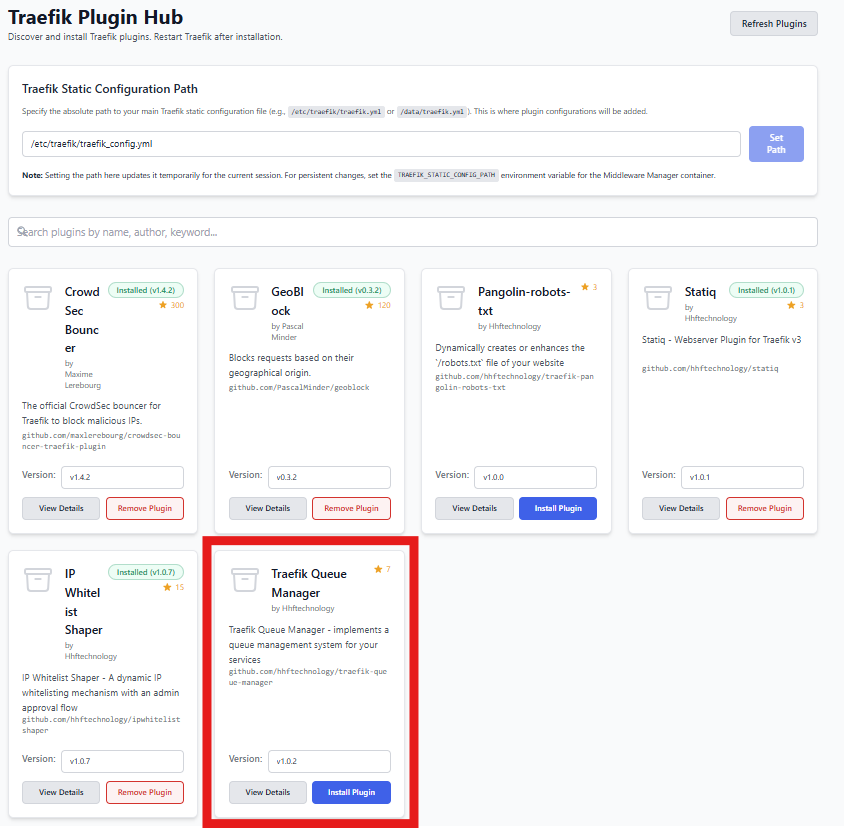Click the github.com/PascalMinder/geoblock text
This screenshot has width=844, height=828.
click(299, 388)
